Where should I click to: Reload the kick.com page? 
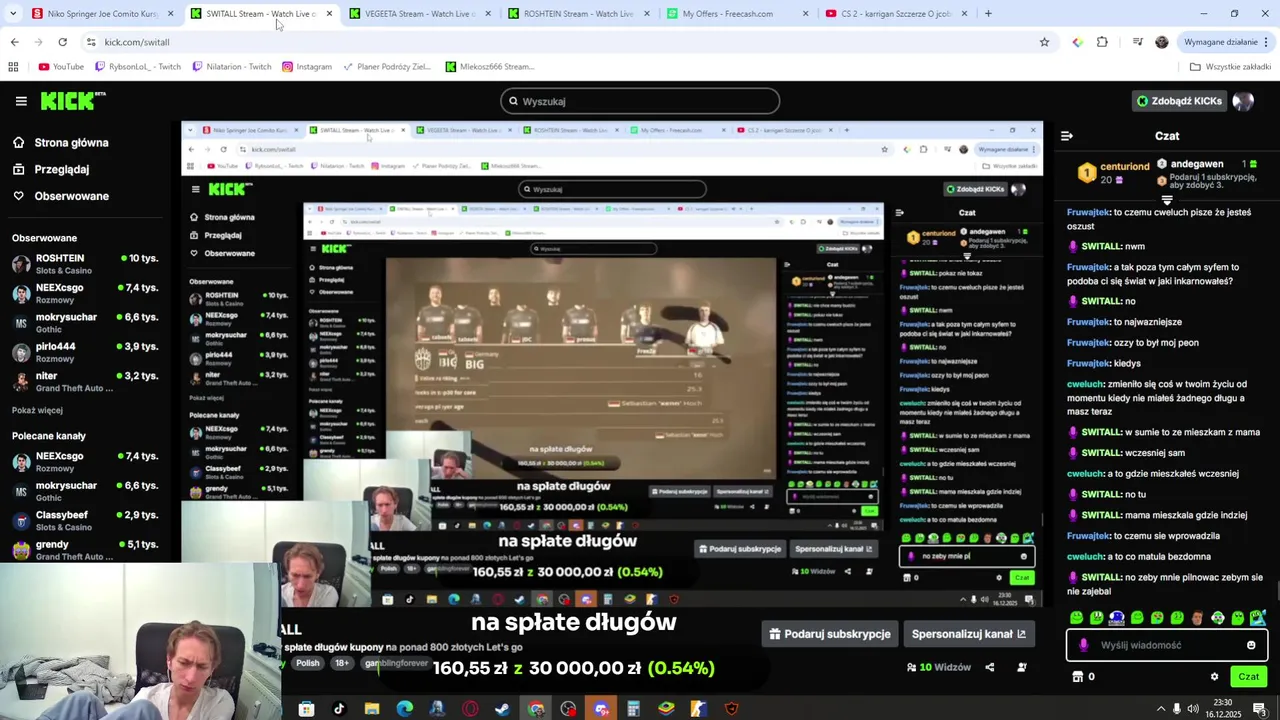pyautogui.click(x=62, y=42)
